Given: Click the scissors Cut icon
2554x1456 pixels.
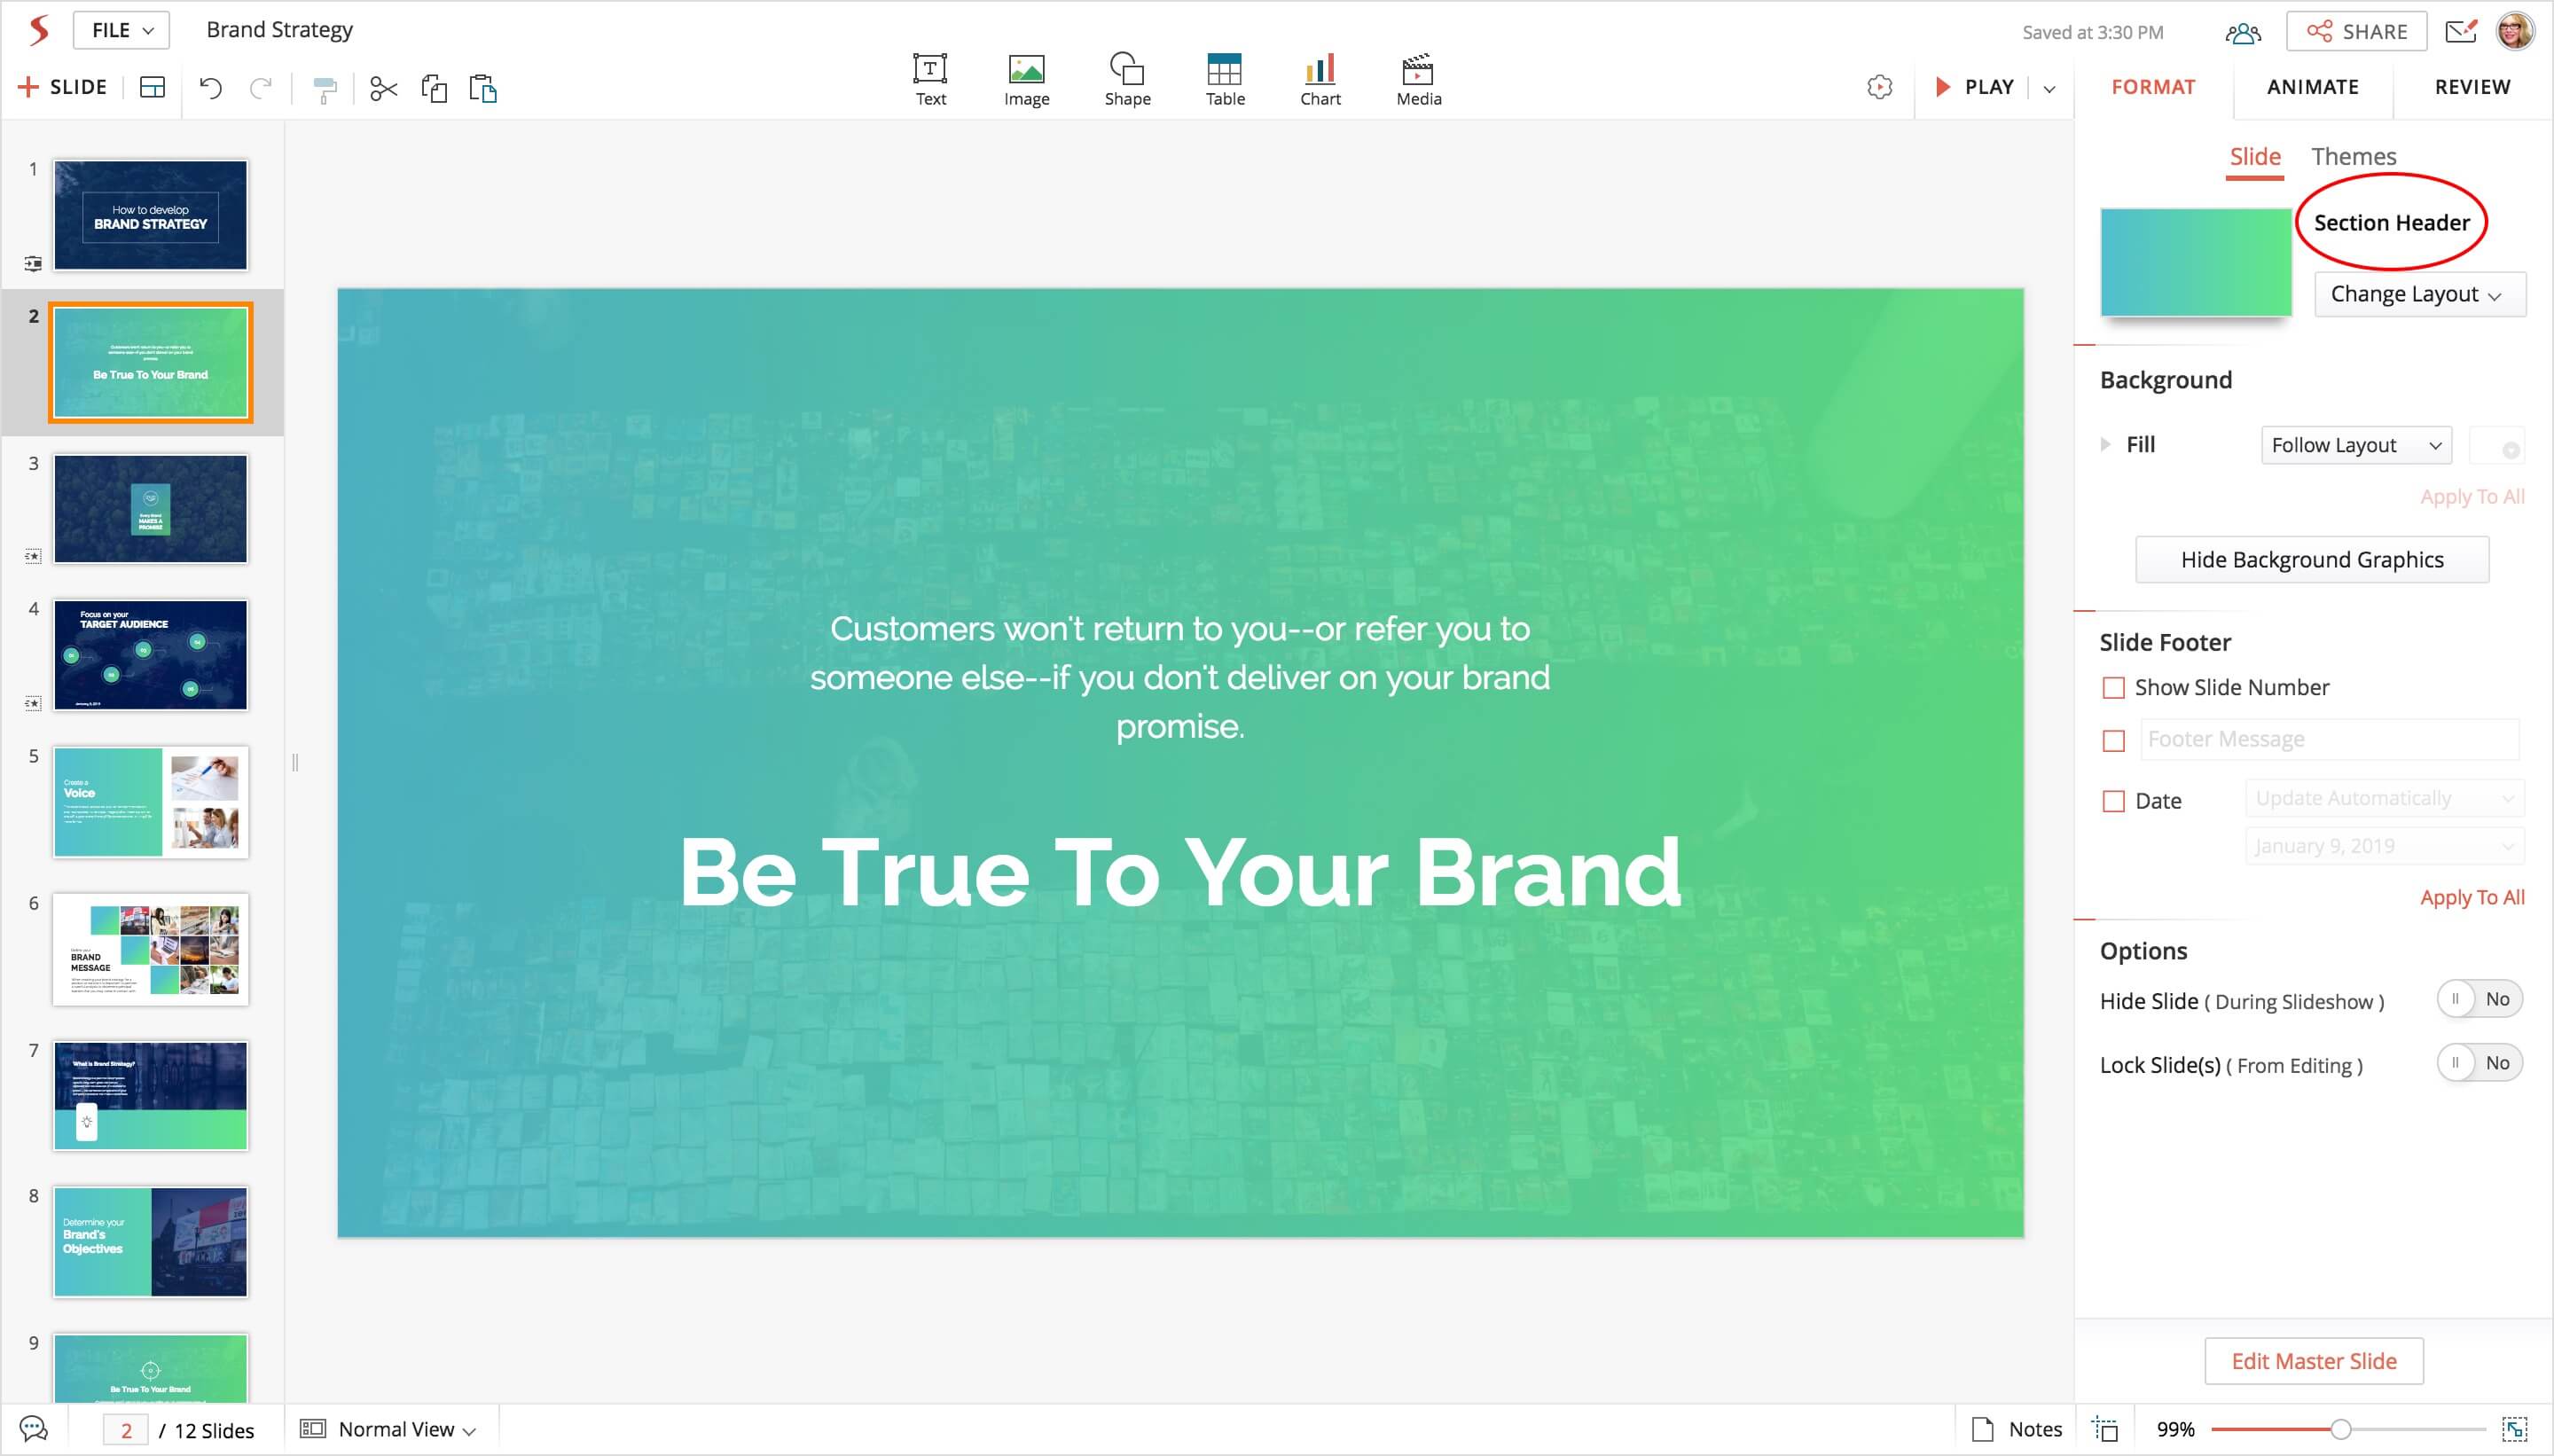Looking at the screenshot, I should tap(383, 89).
